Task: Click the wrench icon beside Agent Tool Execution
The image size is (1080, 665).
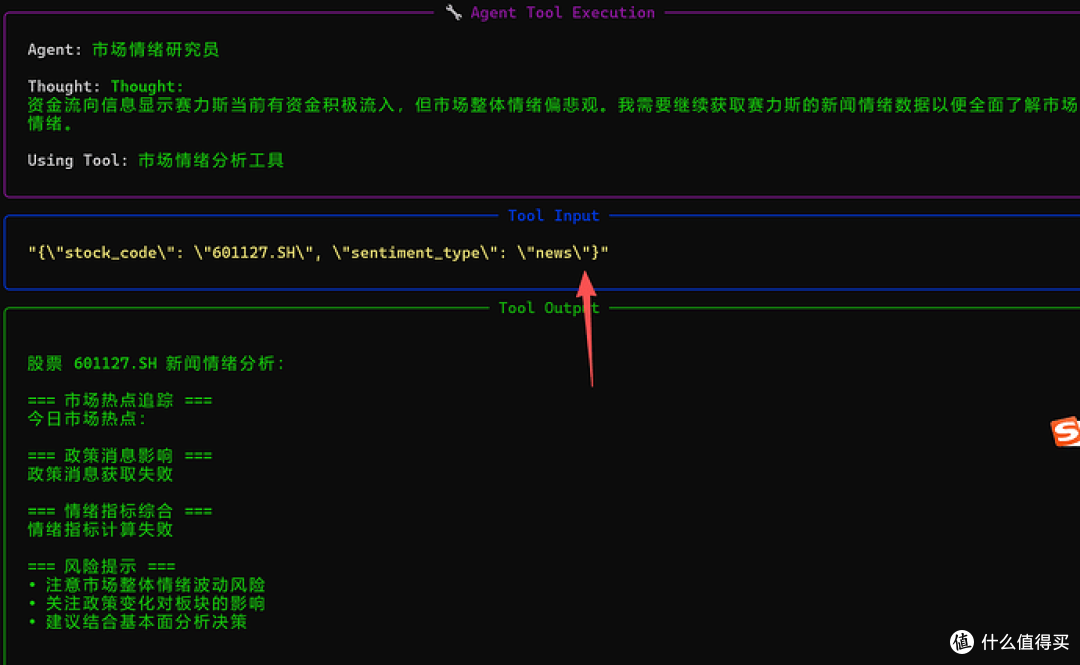Action: coord(453,12)
